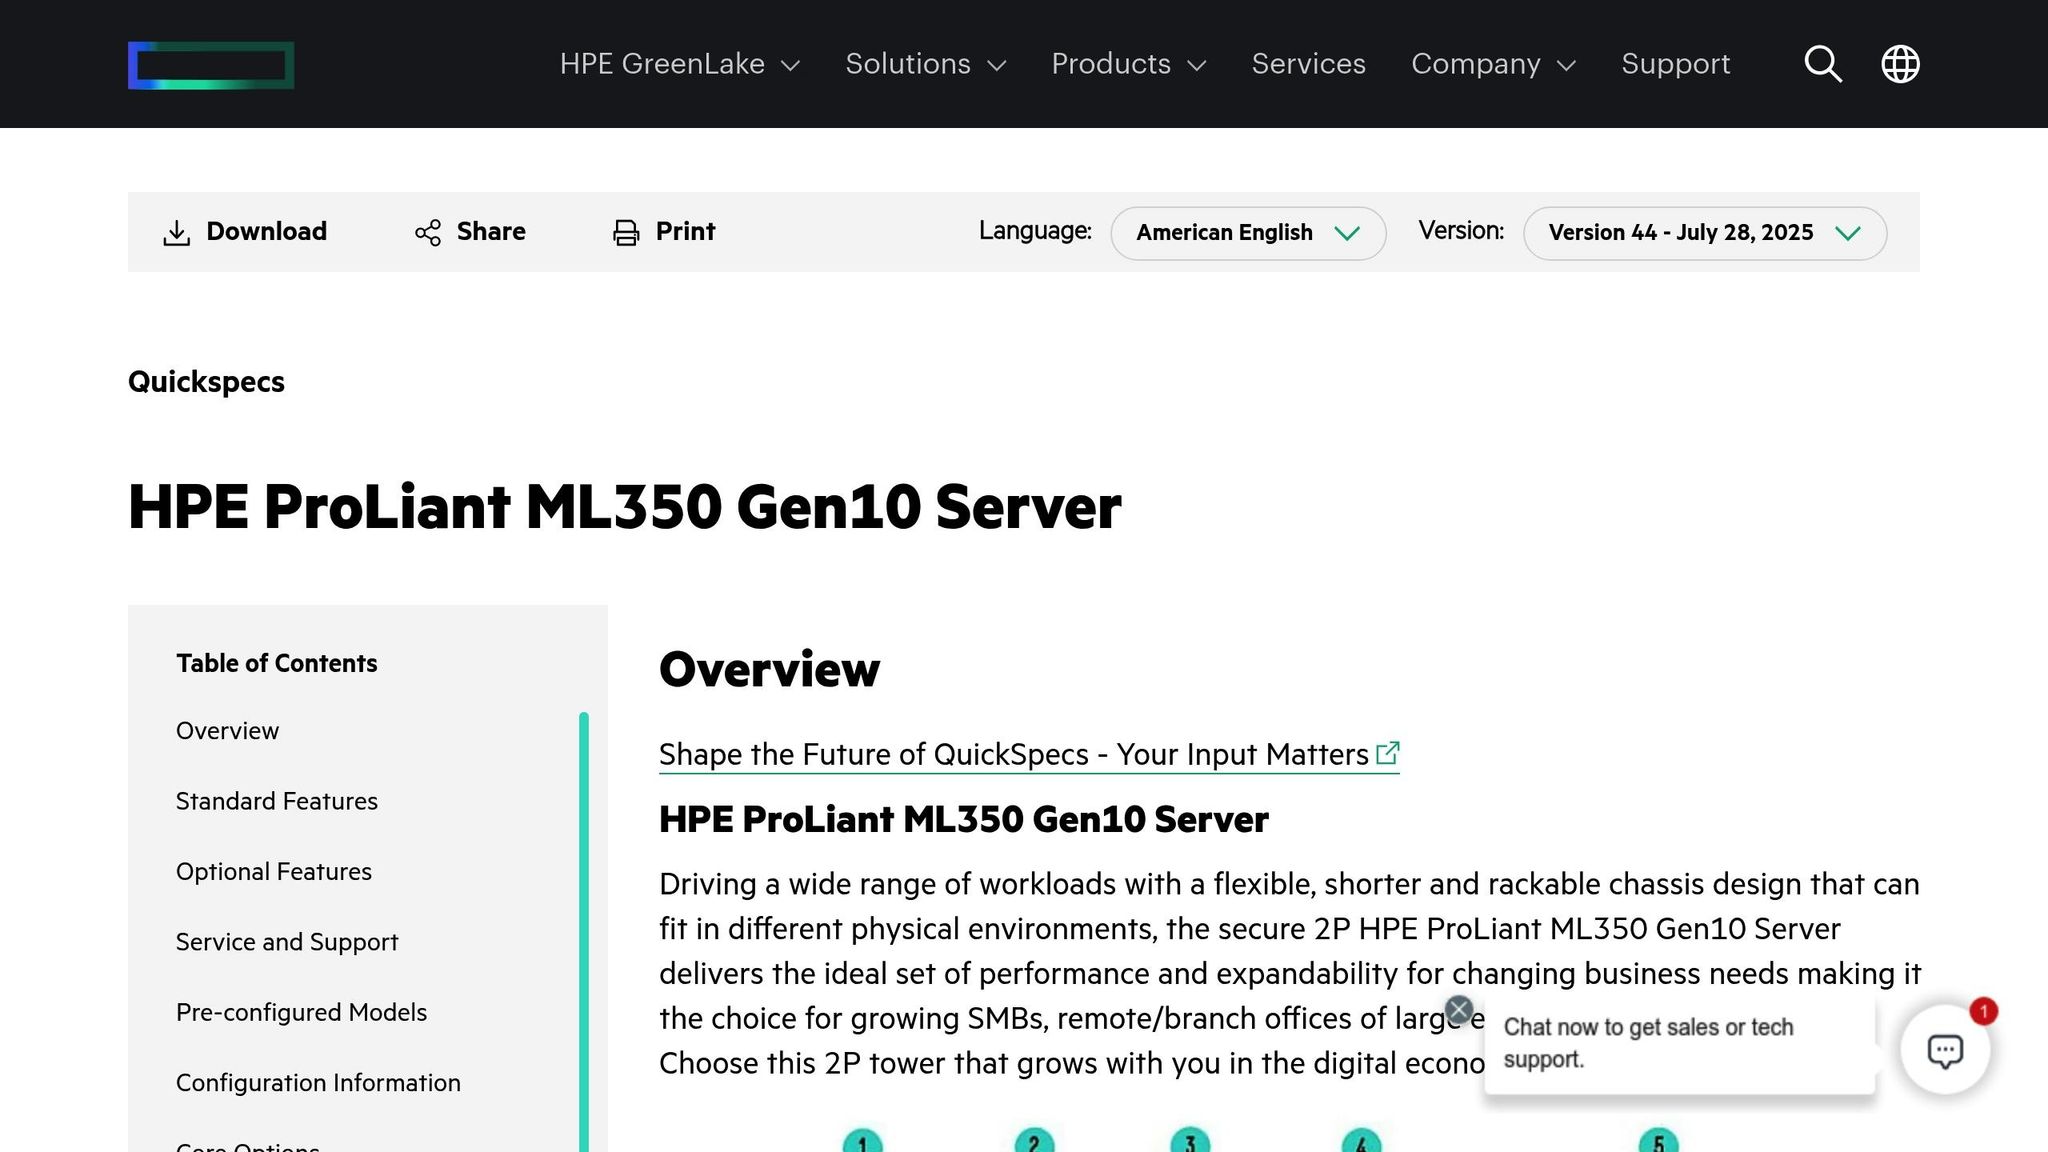Image resolution: width=2048 pixels, height=1152 pixels.
Task: Click the green contents scrollbar
Action: [x=584, y=931]
